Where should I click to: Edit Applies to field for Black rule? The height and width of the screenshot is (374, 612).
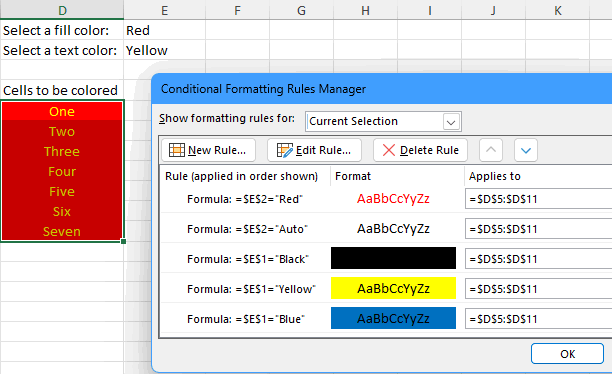tap(539, 259)
